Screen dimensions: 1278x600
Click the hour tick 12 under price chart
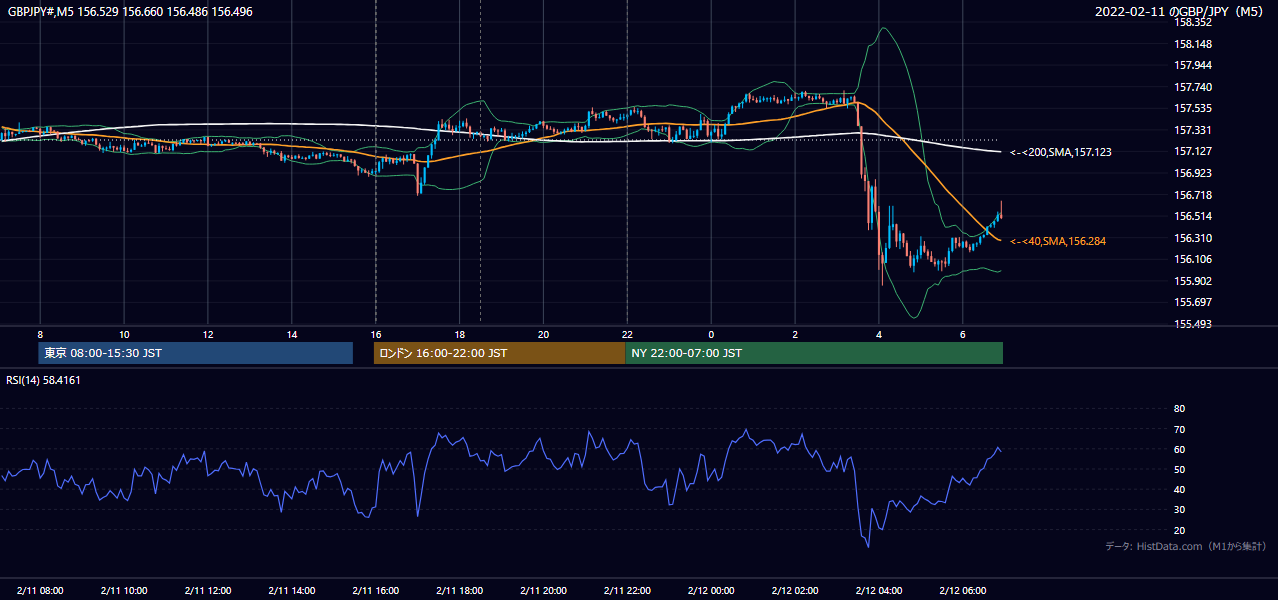pos(208,334)
